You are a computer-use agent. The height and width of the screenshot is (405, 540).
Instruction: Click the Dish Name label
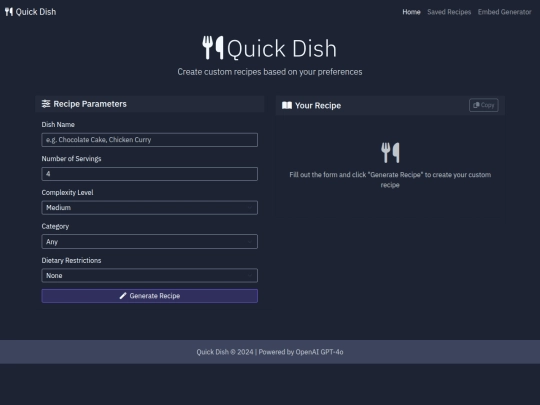[x=58, y=125]
